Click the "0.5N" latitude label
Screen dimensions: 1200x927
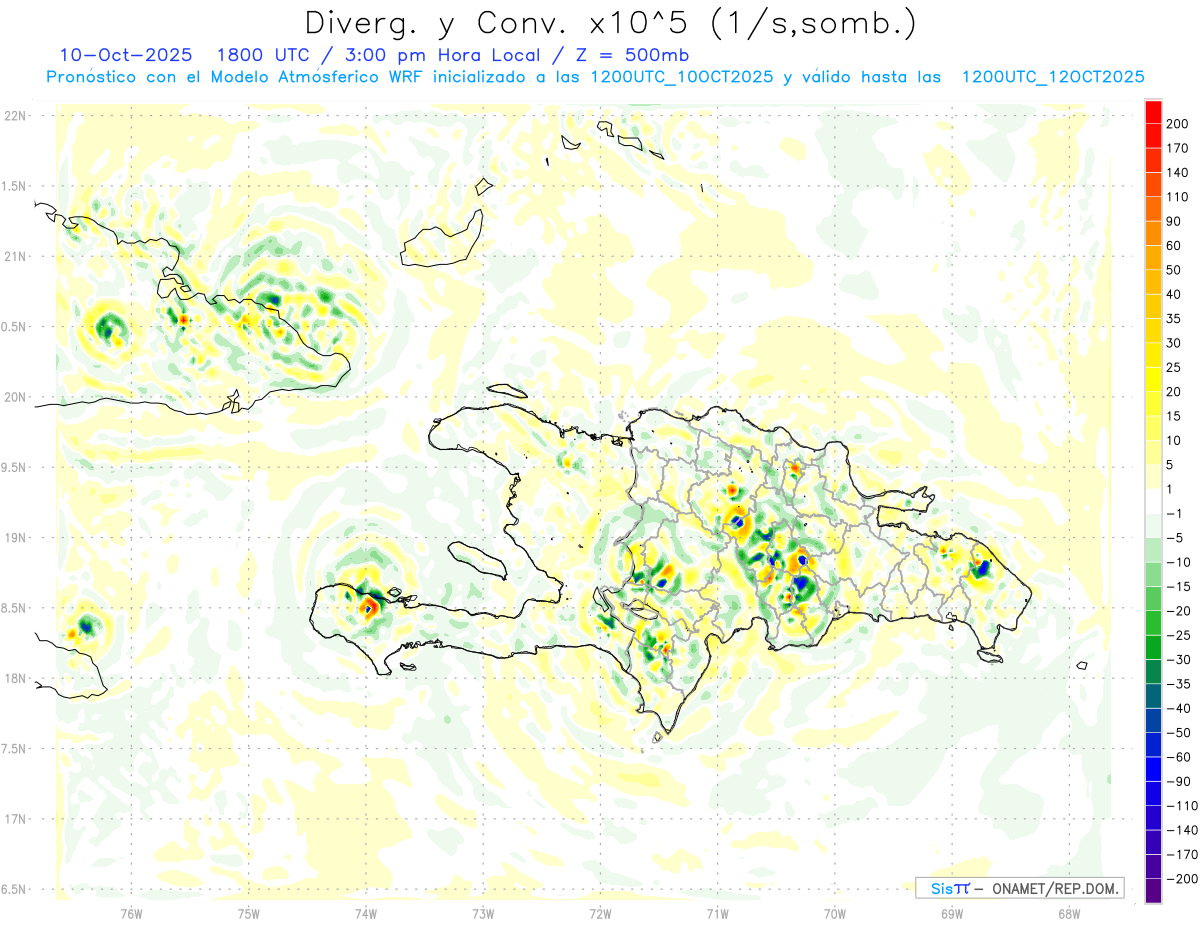tap(15, 327)
